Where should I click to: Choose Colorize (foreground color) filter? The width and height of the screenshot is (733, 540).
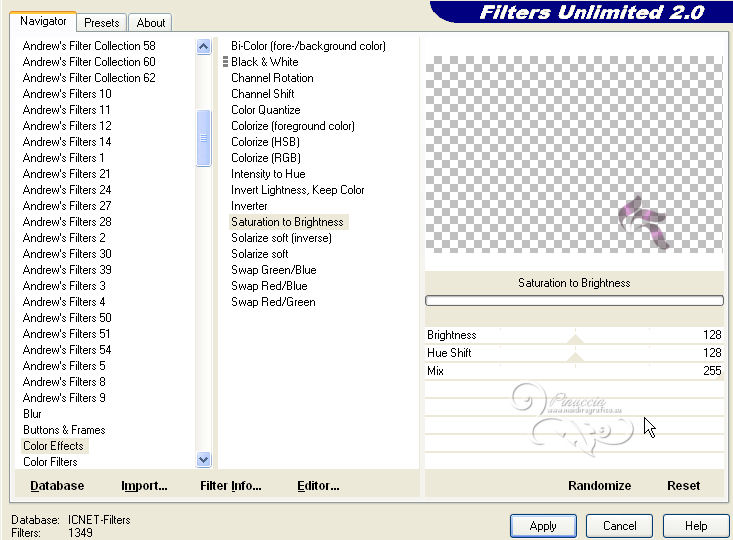coord(293,126)
